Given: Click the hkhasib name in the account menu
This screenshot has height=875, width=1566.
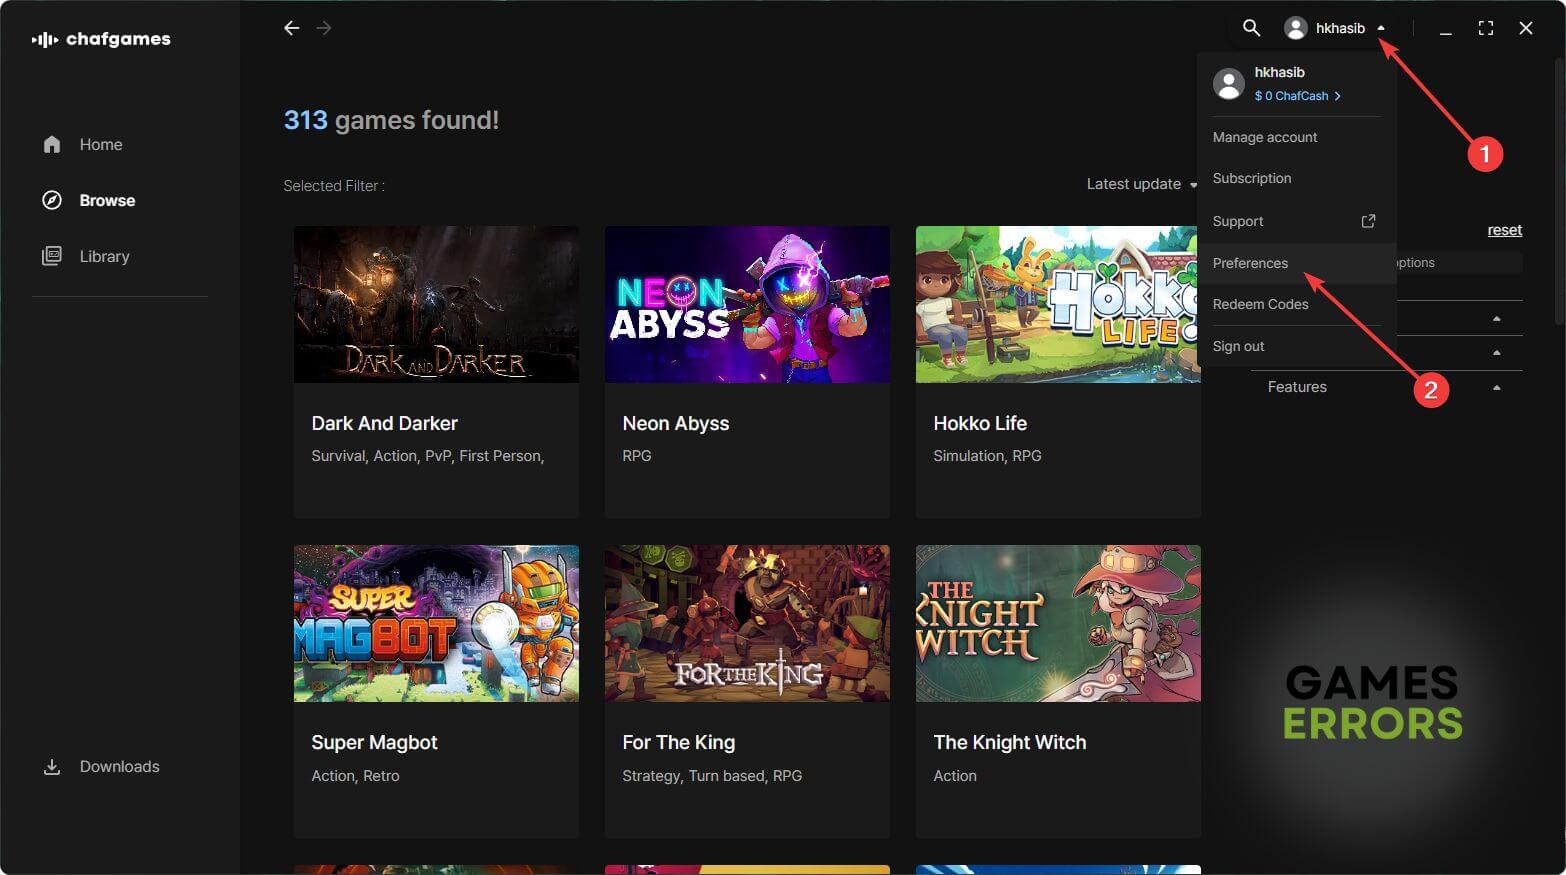Looking at the screenshot, I should click(x=1280, y=72).
